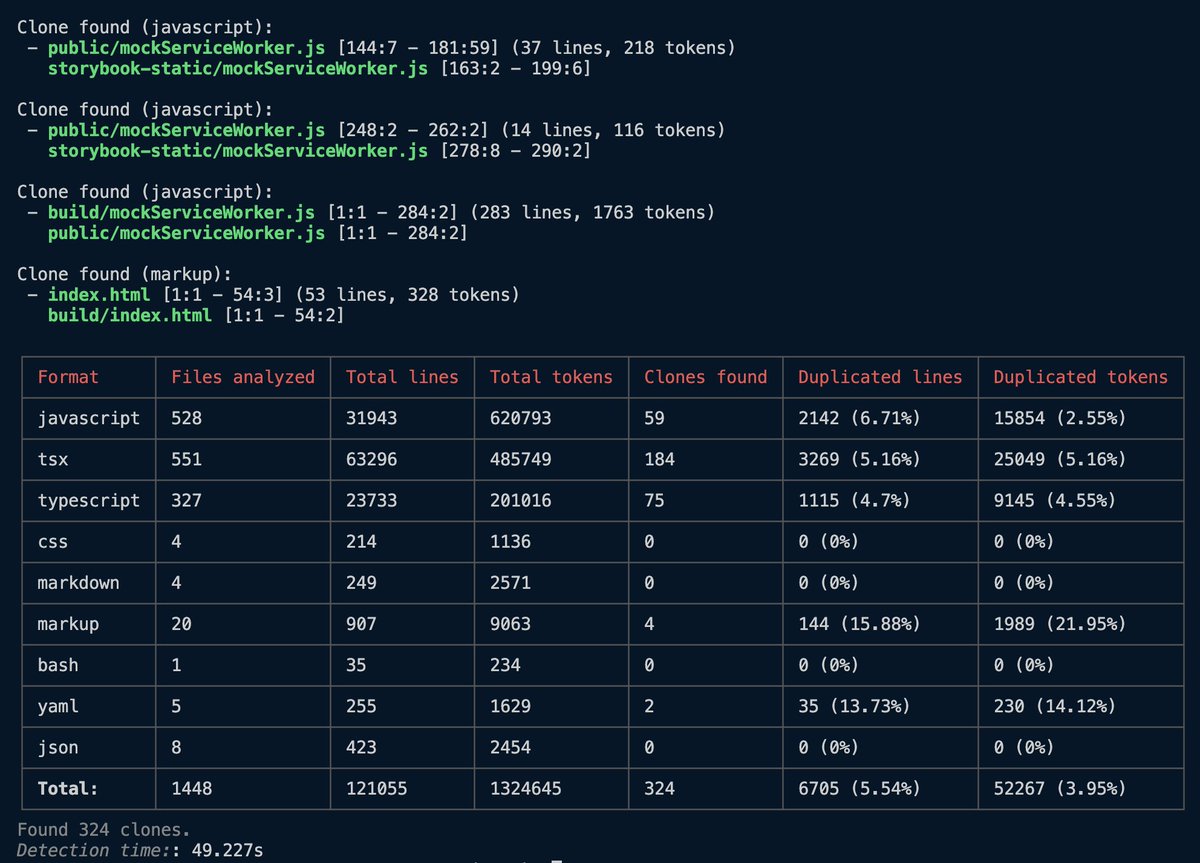Click index.html path with range 1:1 – 54:3
This screenshot has width=1200, height=863.
[x=99, y=294]
